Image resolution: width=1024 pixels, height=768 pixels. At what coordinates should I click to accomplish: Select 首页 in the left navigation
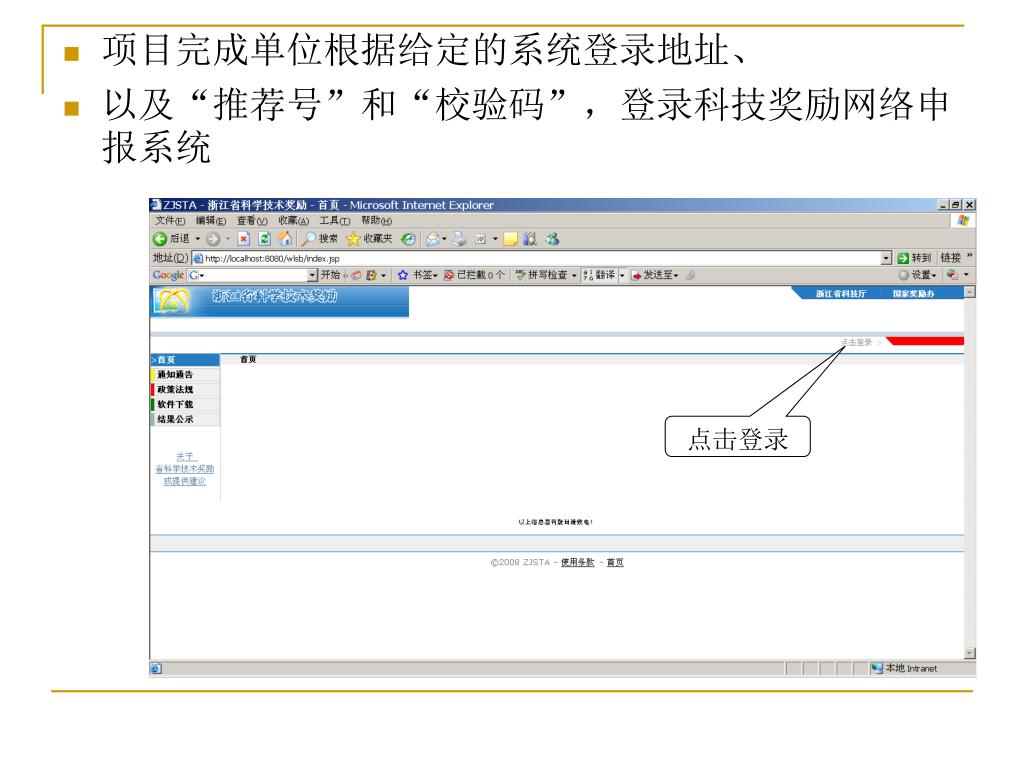[x=185, y=360]
